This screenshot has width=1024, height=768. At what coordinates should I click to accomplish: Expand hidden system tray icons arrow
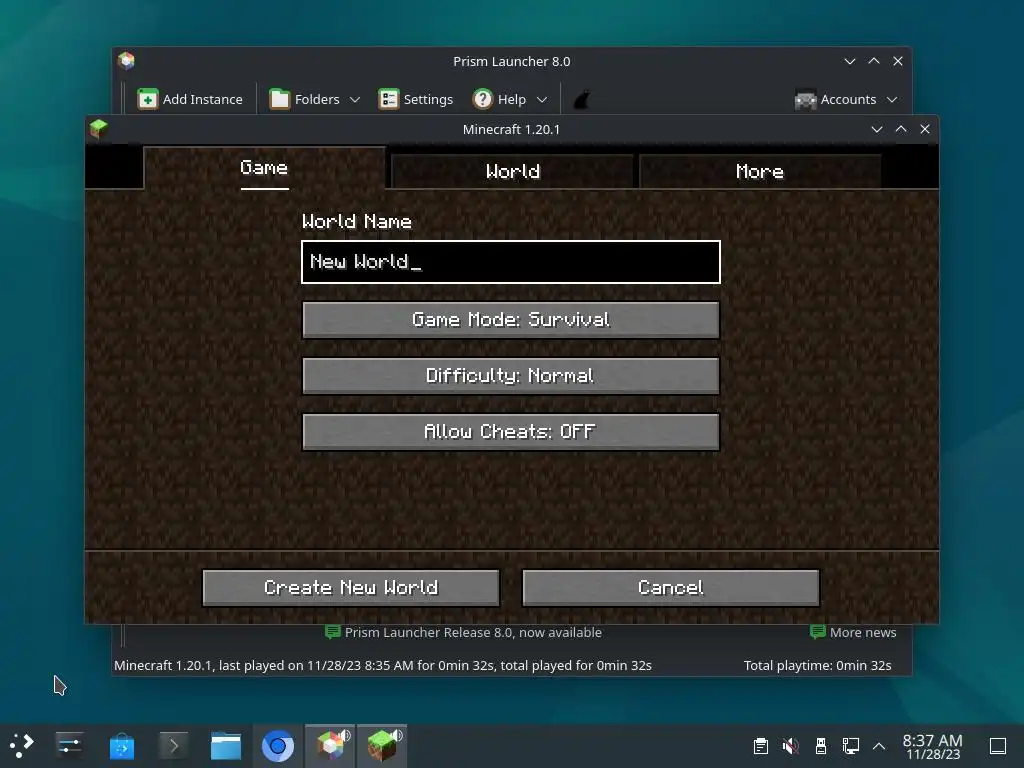coord(879,746)
